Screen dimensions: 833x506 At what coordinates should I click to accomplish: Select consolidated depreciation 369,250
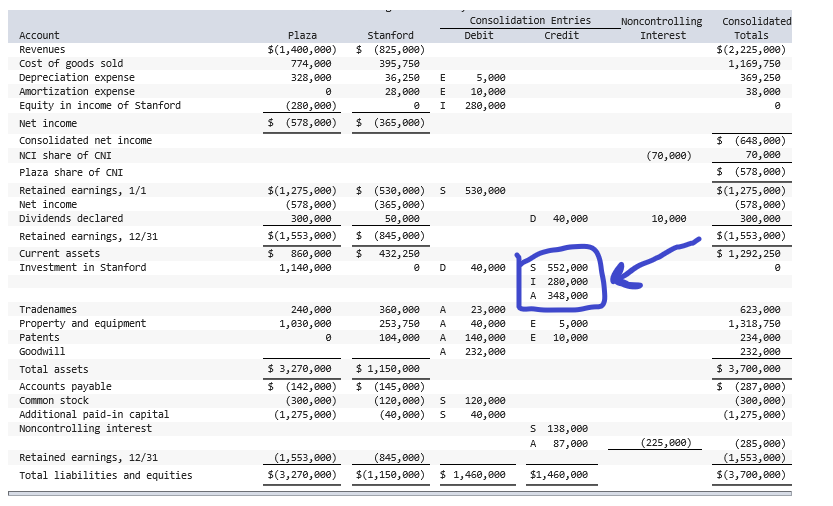(760, 78)
